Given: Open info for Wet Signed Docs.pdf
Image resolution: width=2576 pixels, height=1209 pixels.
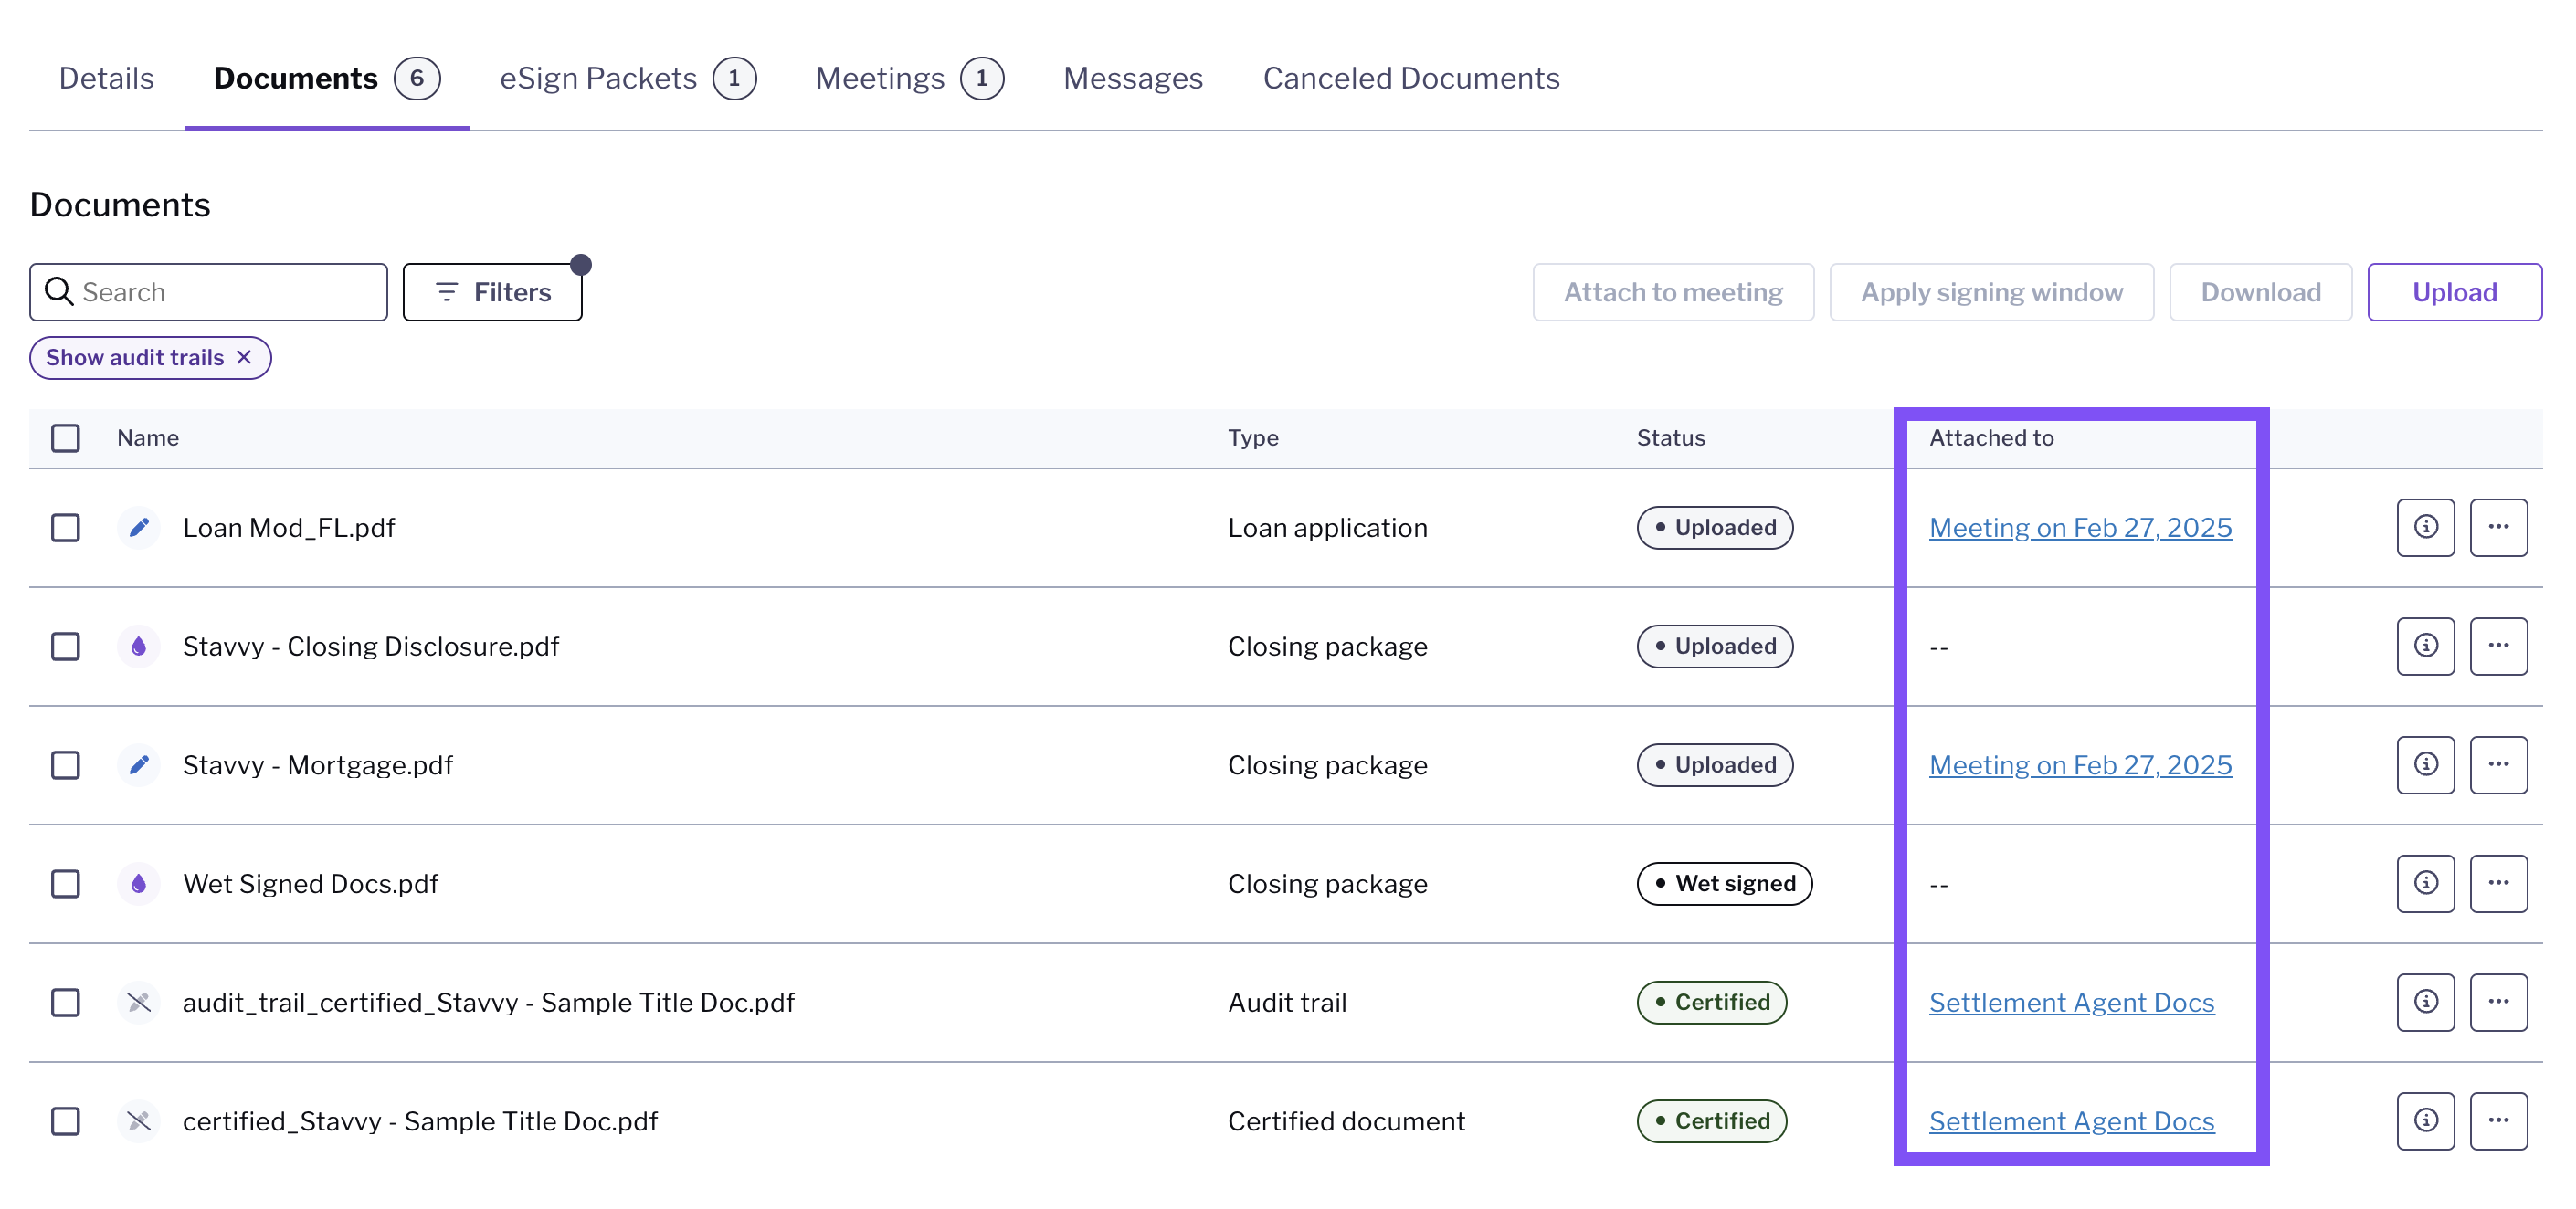Looking at the screenshot, I should pyautogui.click(x=2425, y=883).
